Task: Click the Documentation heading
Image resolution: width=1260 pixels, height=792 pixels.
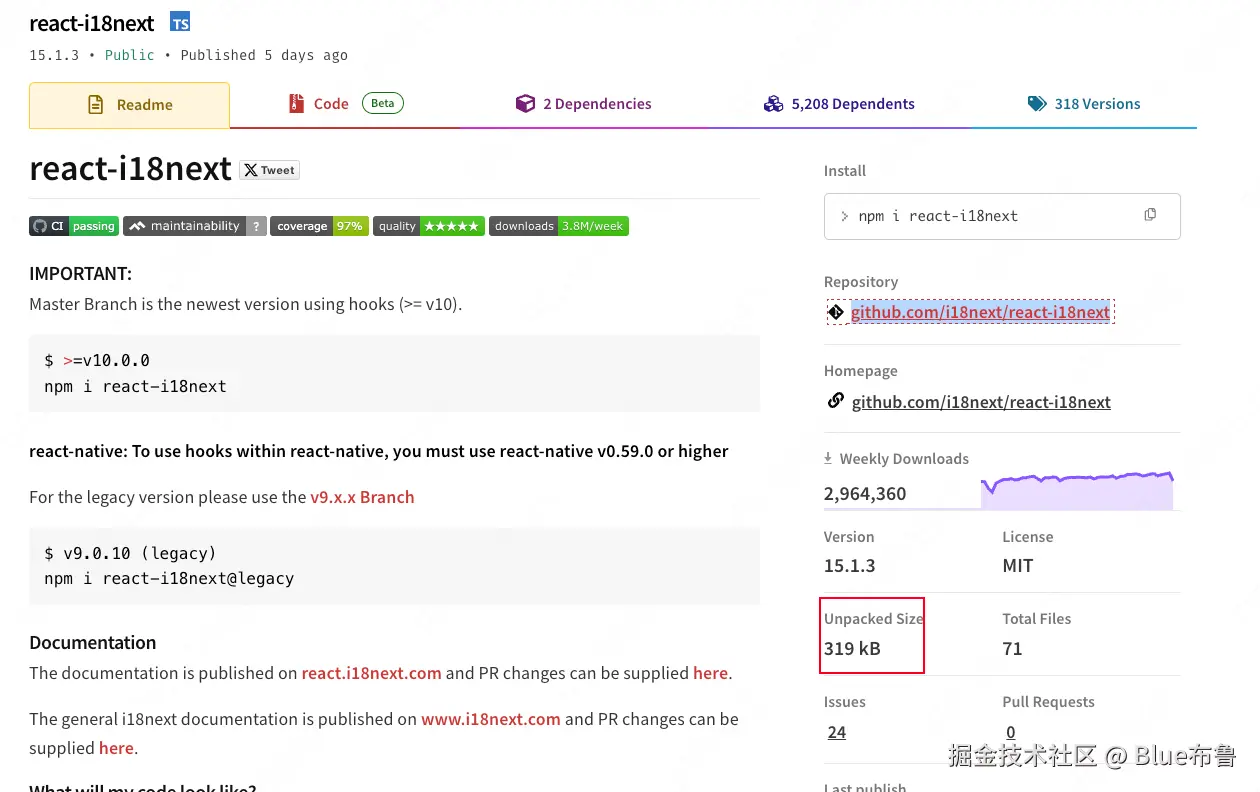Action: (x=93, y=642)
